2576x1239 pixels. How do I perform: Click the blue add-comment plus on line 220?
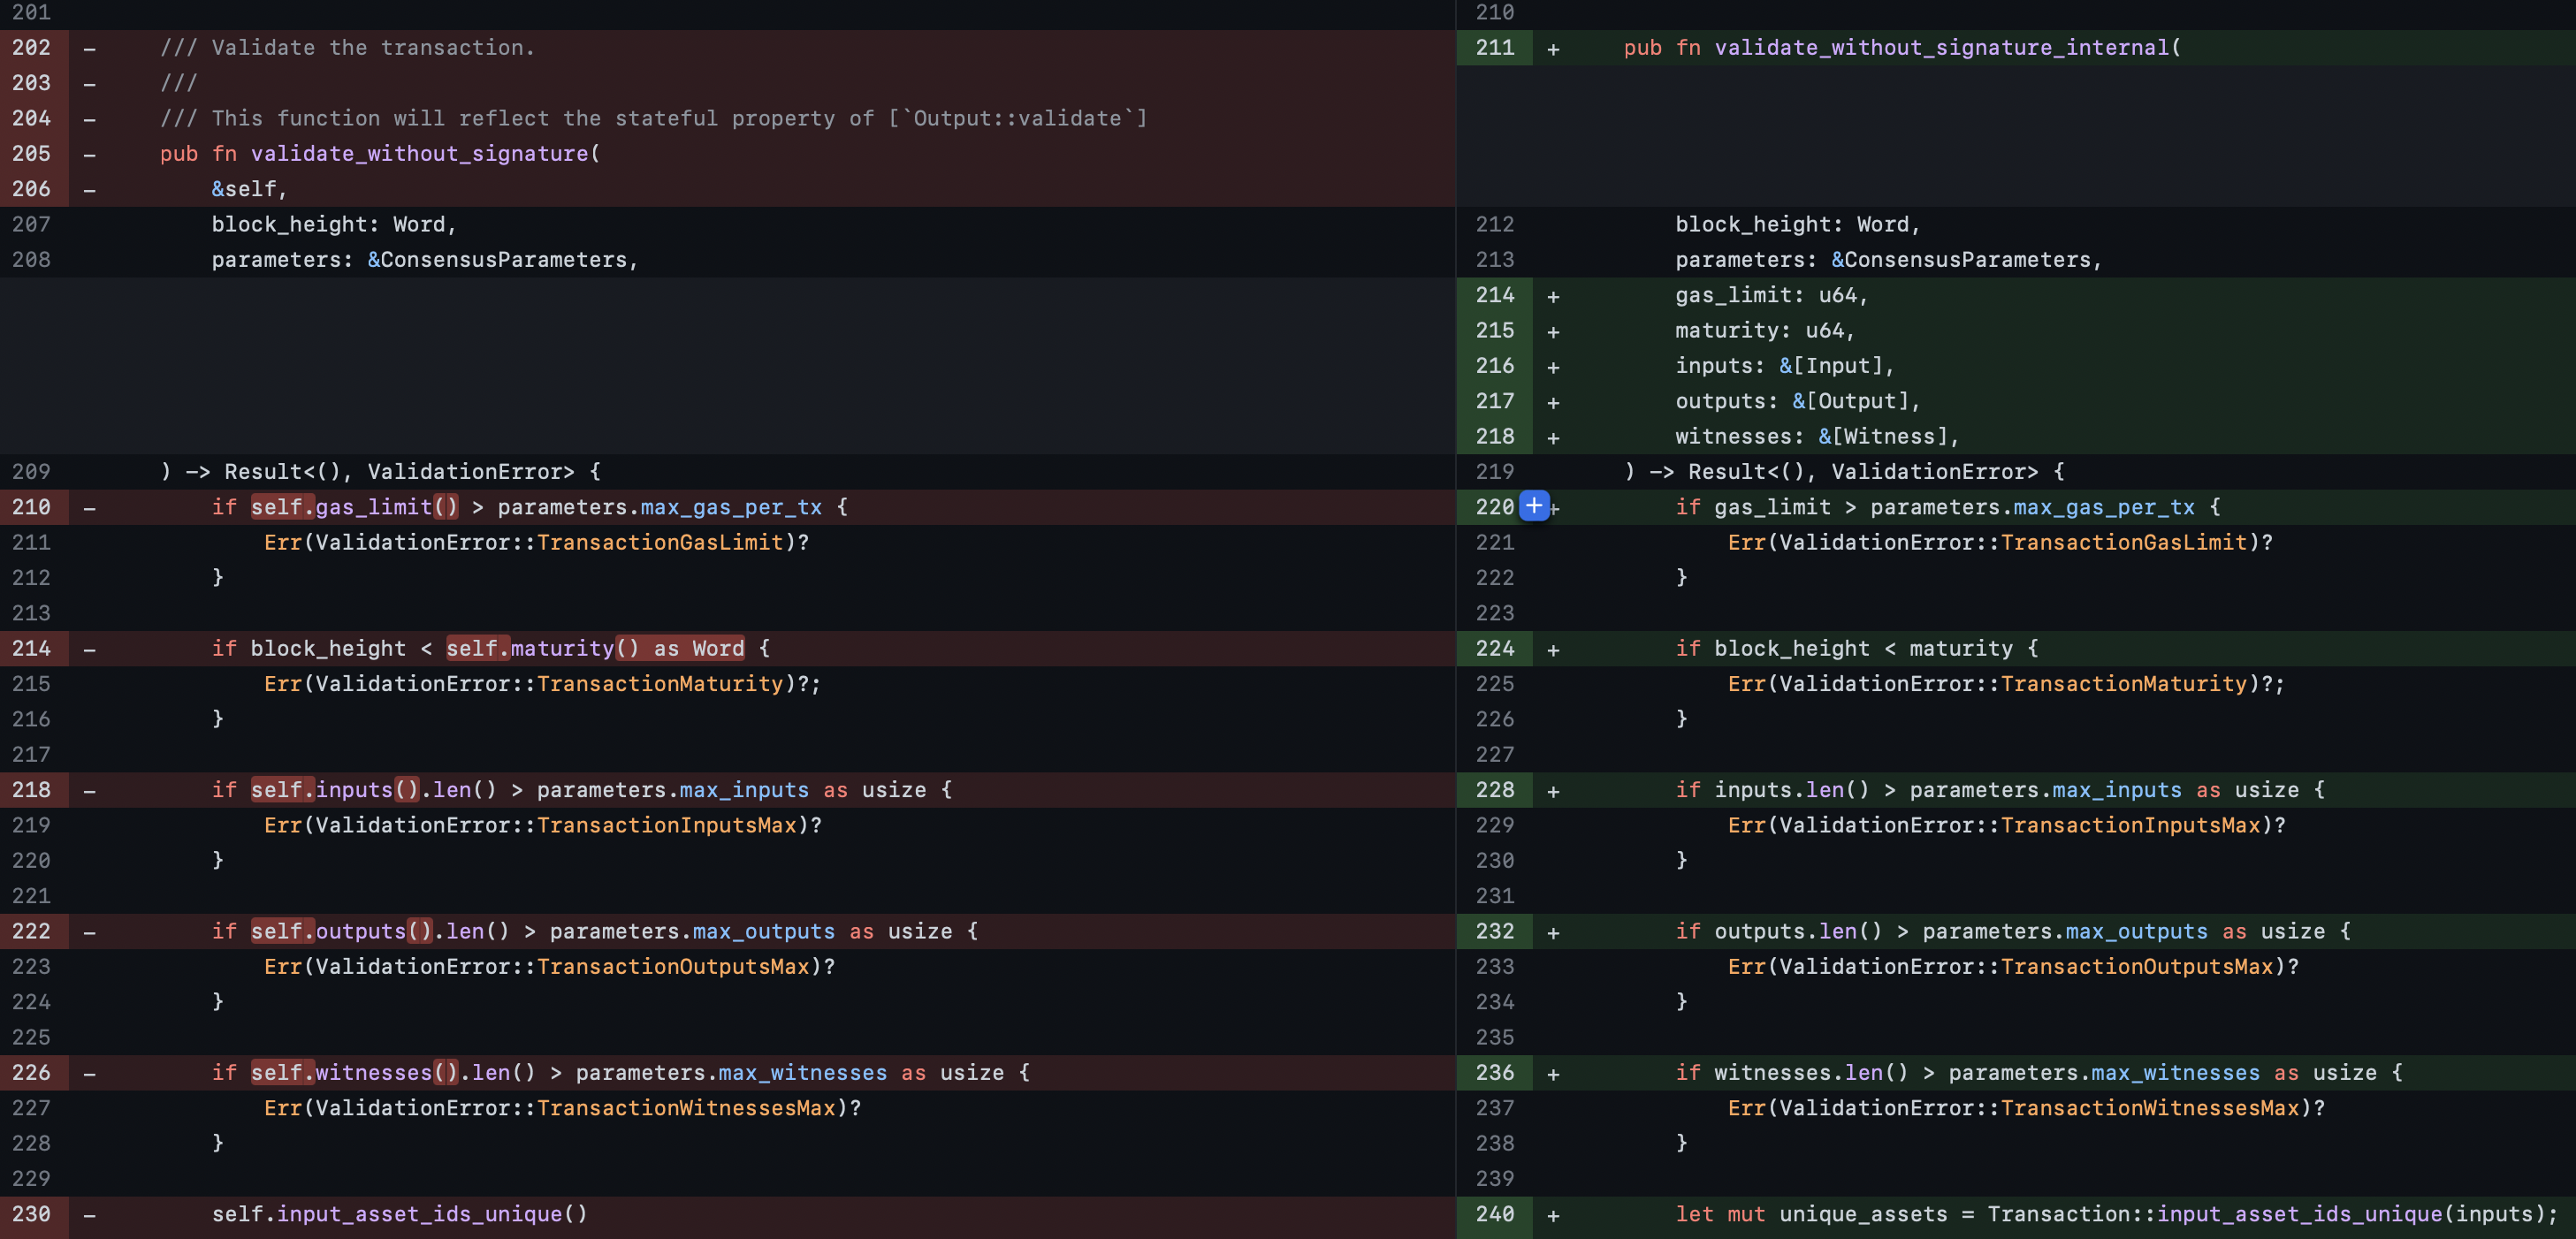1534,506
